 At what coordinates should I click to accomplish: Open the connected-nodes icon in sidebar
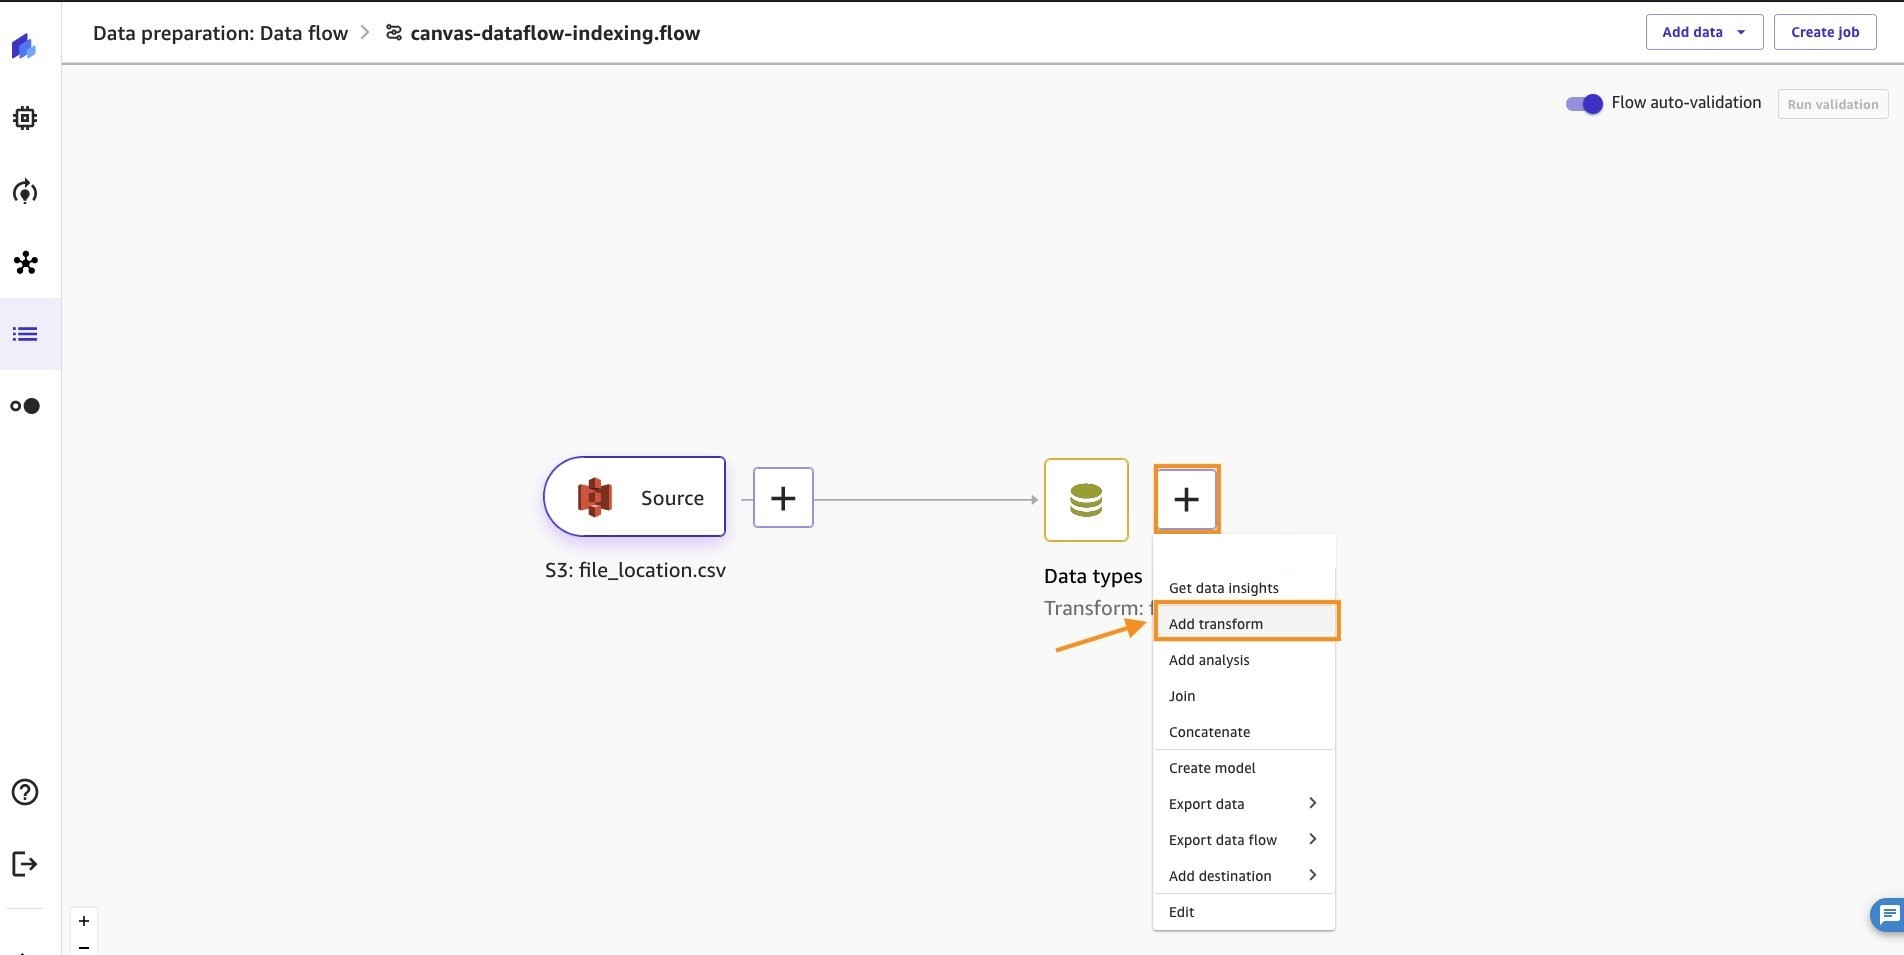coord(26,263)
